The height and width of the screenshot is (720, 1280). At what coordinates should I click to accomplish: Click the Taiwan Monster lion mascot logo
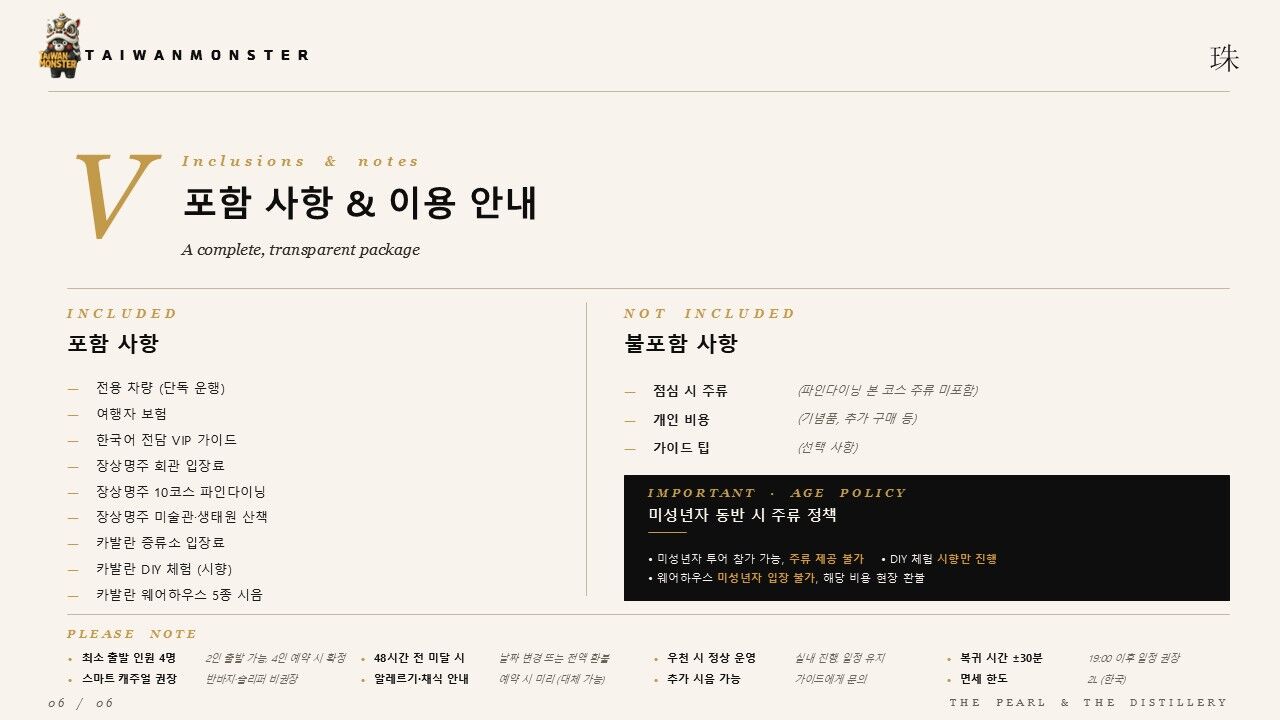(58, 46)
